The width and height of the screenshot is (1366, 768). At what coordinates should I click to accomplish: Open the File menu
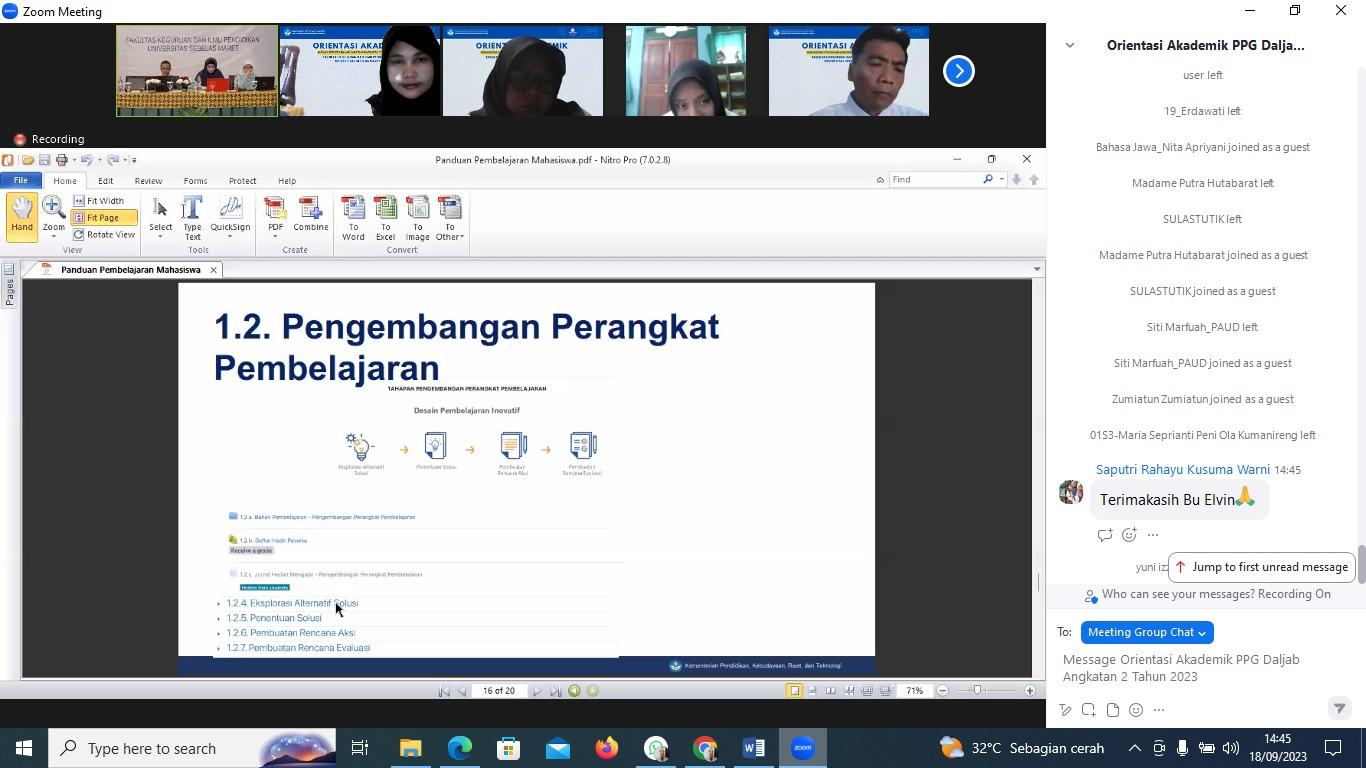[x=20, y=181]
